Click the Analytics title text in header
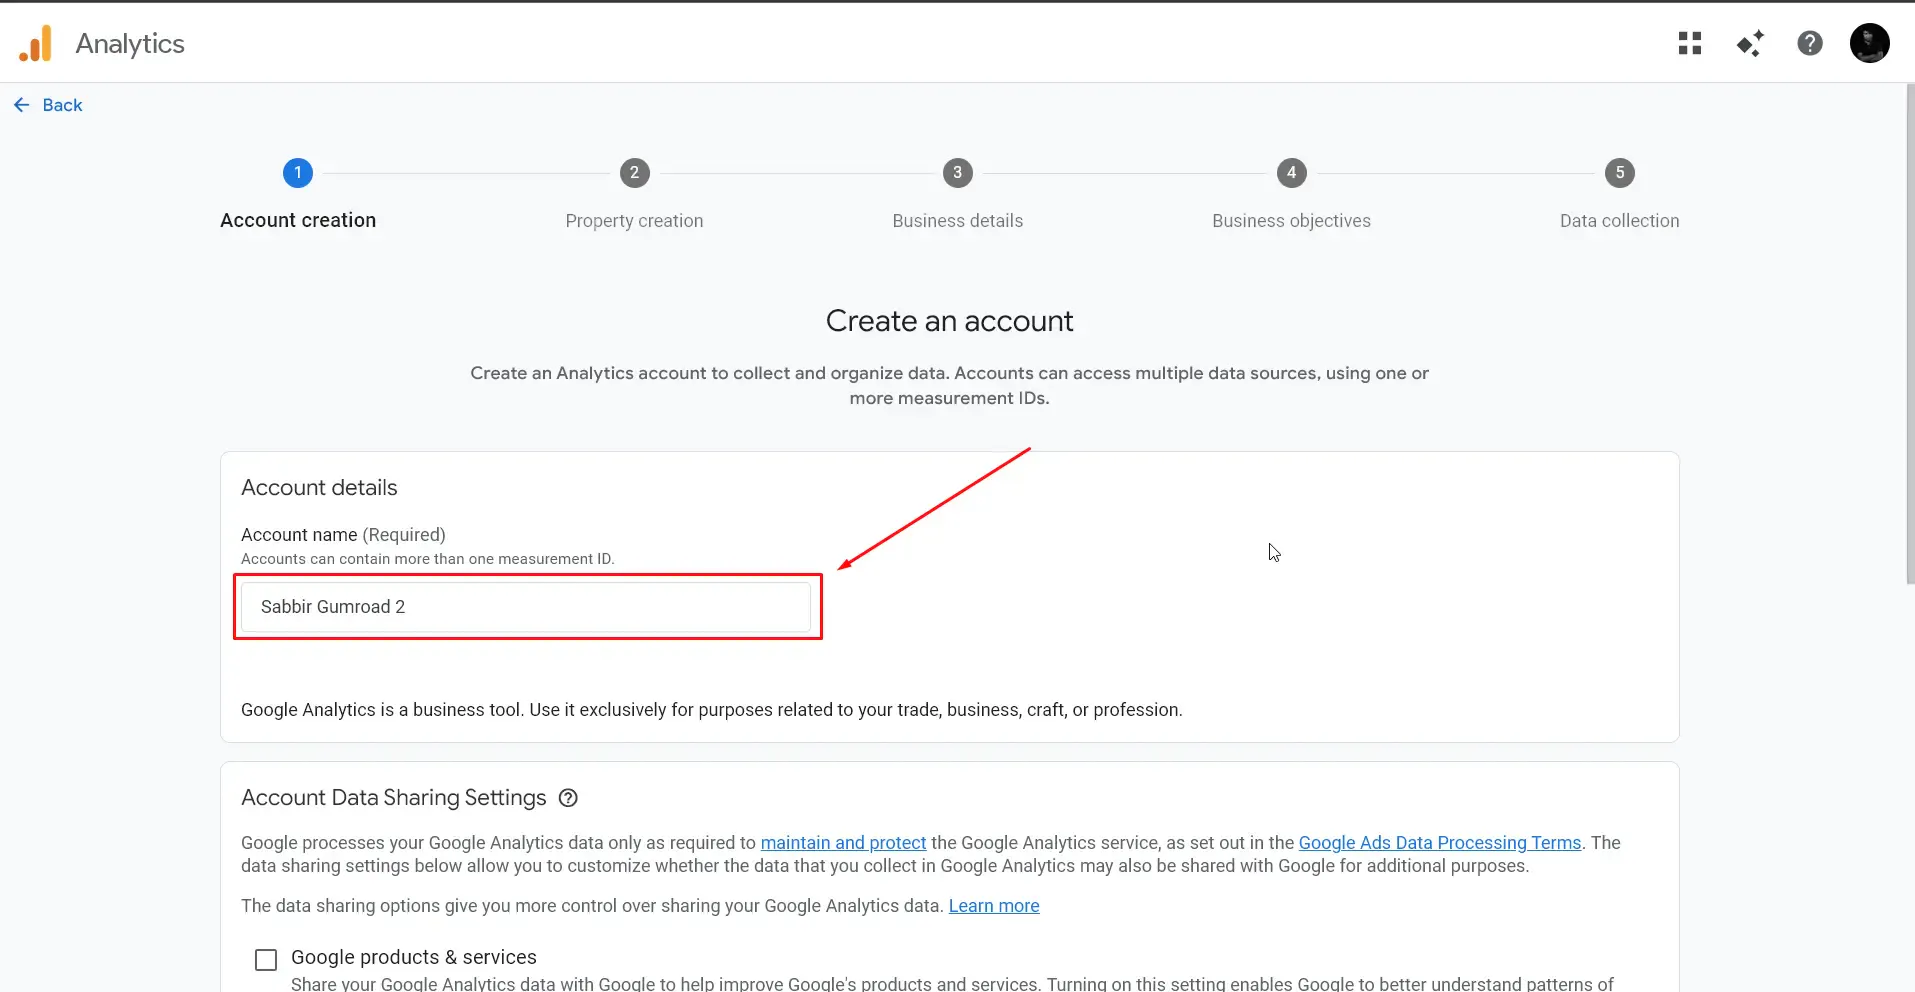Image resolution: width=1915 pixels, height=992 pixels. point(130,44)
